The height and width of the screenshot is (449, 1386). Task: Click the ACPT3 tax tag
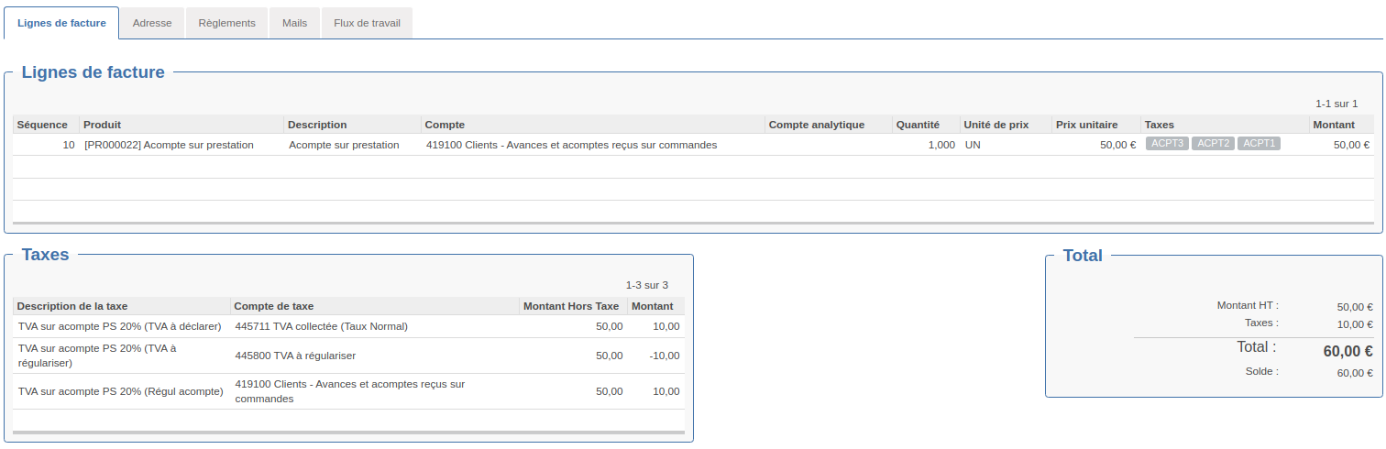(1167, 144)
